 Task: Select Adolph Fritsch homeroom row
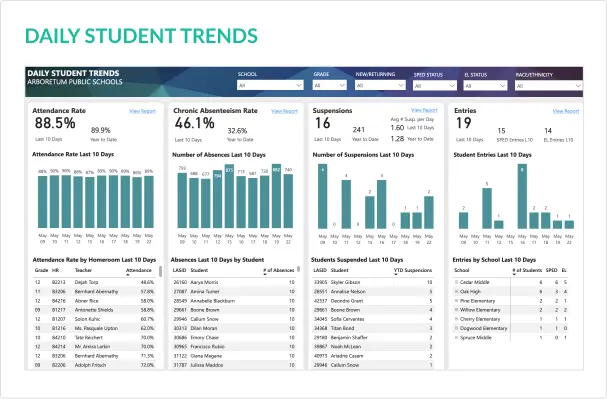click(94, 365)
